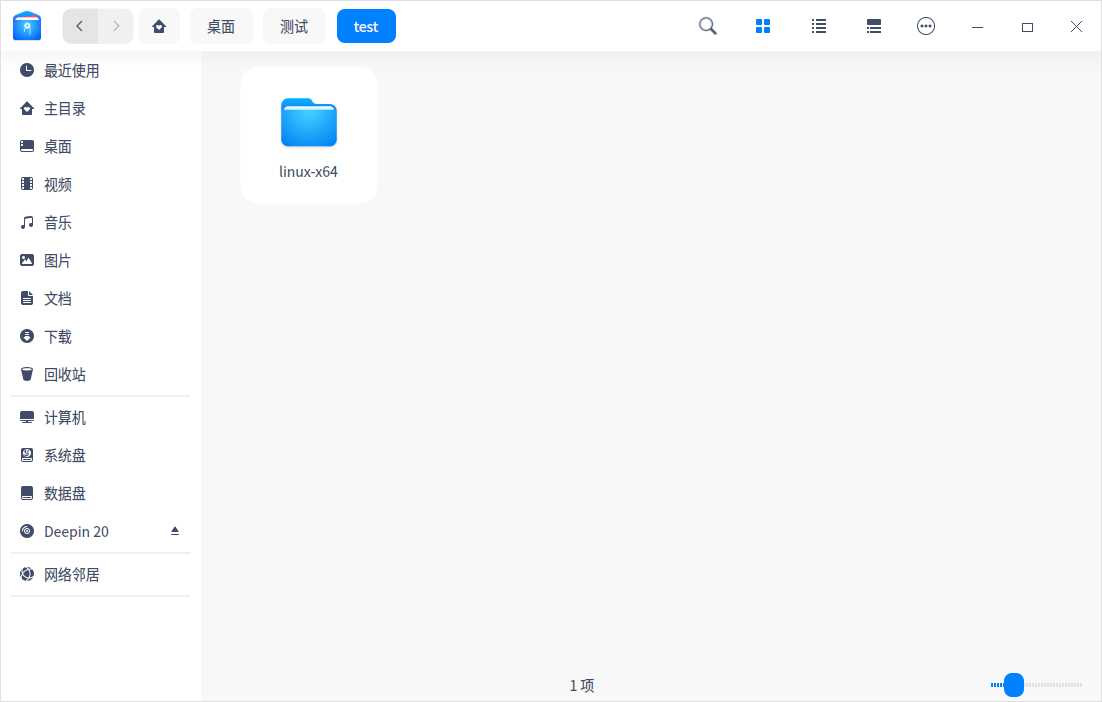Open Deepin 20 disc in the sidebar
This screenshot has height=702, width=1102.
[101, 531]
